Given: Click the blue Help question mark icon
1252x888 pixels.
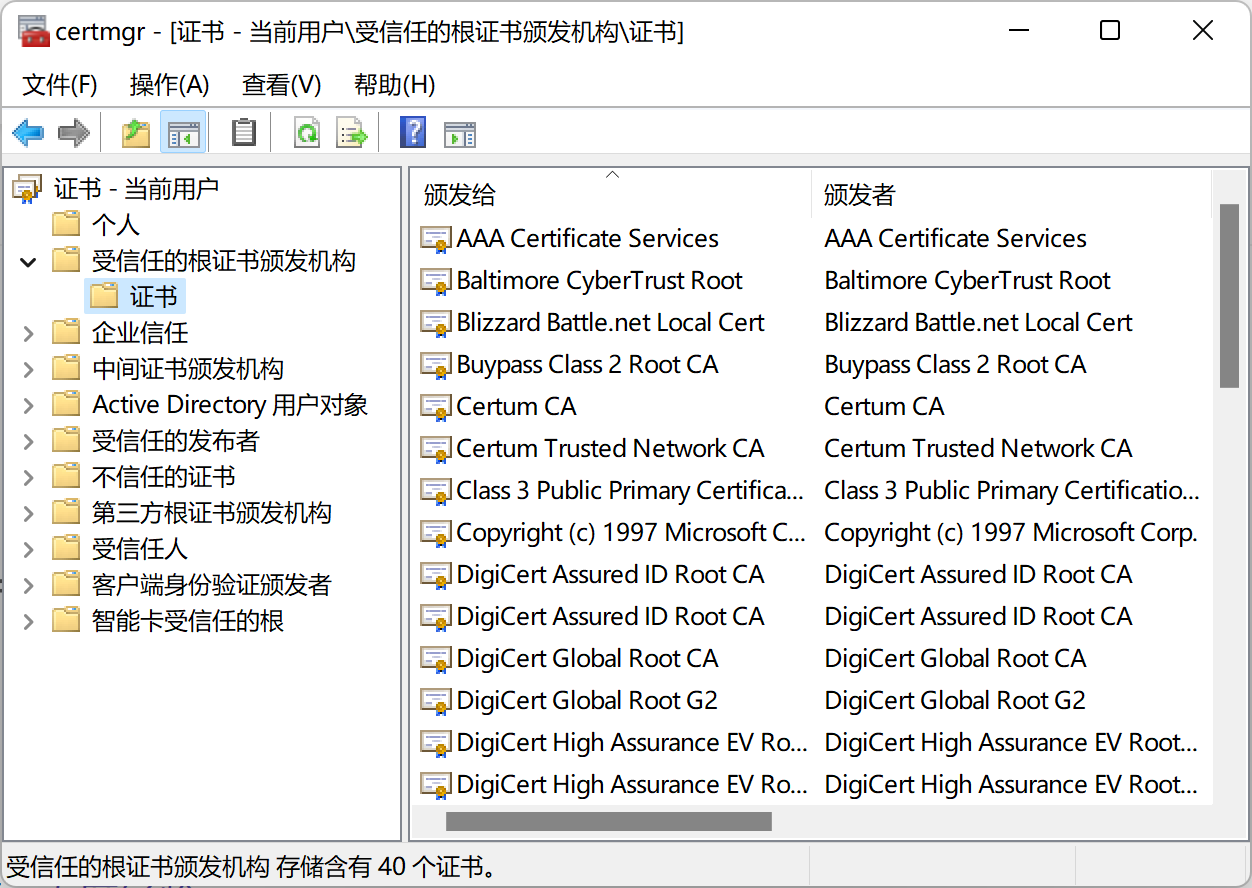Looking at the screenshot, I should point(412,132).
